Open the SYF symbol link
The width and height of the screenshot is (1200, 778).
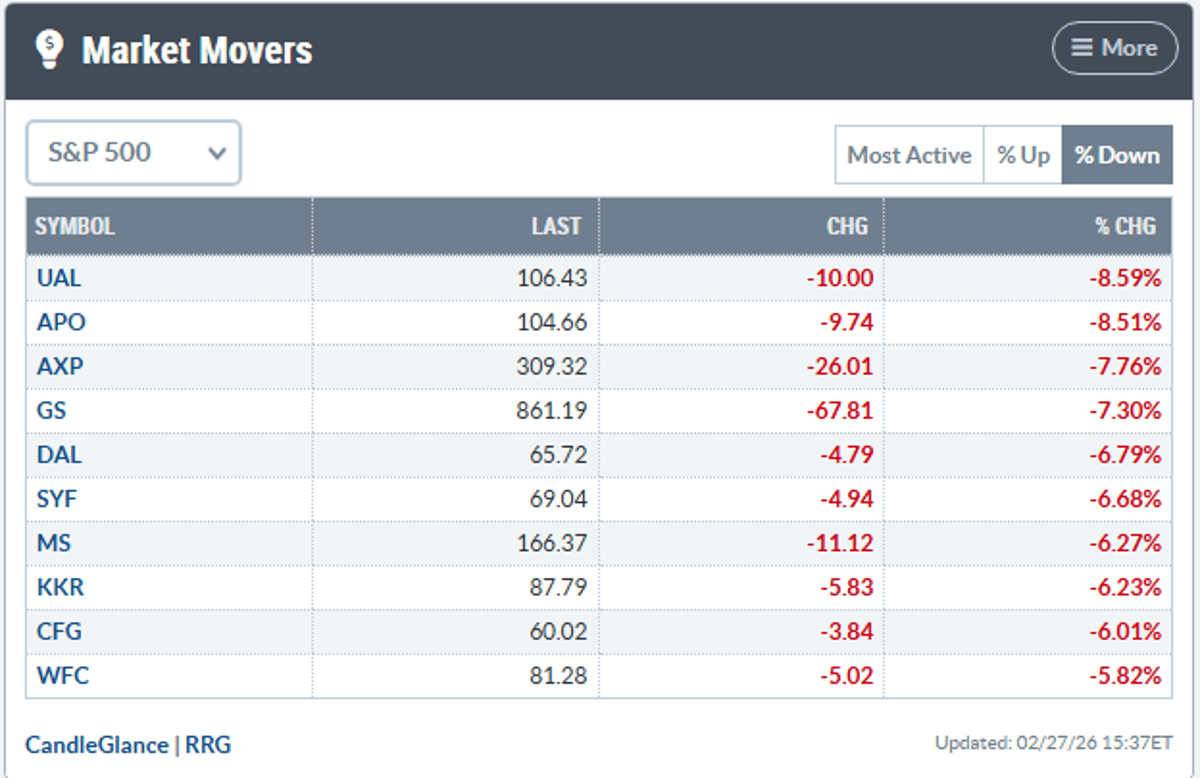(x=58, y=498)
